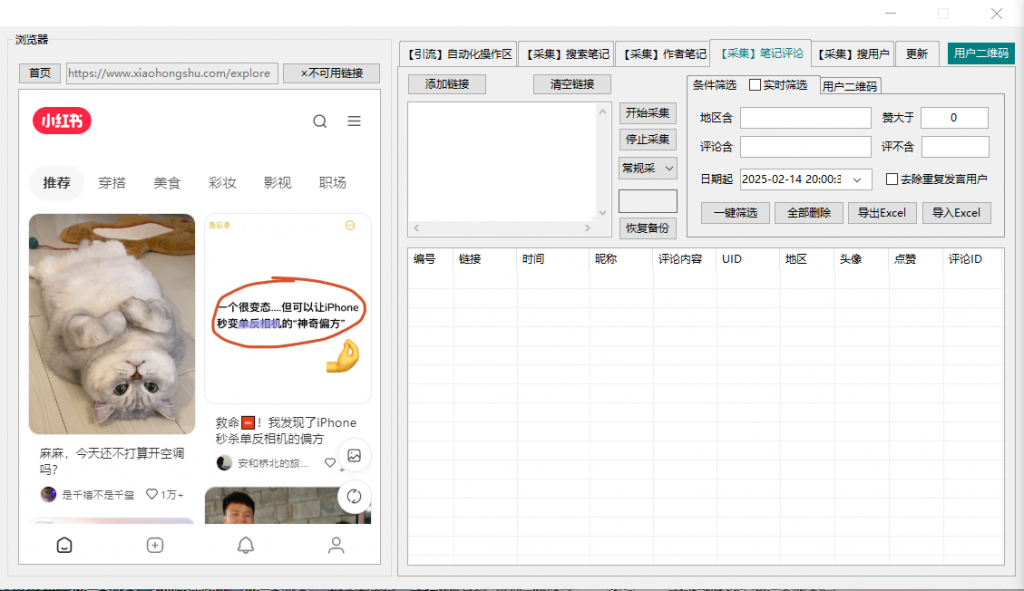This screenshot has width=1024, height=591.
Task: Like the iPhone note with the heart icon
Action: click(330, 463)
